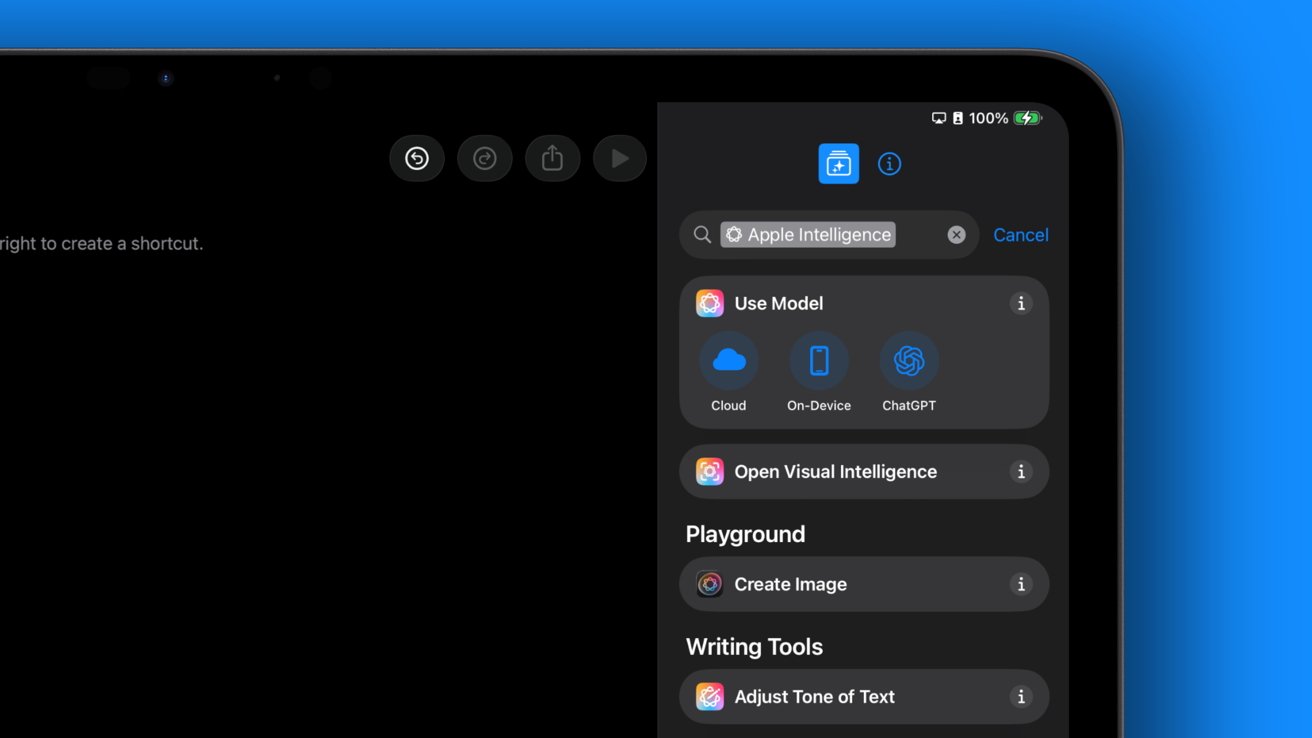Tap the battery status icon
The height and width of the screenshot is (738, 1312).
[1028, 118]
